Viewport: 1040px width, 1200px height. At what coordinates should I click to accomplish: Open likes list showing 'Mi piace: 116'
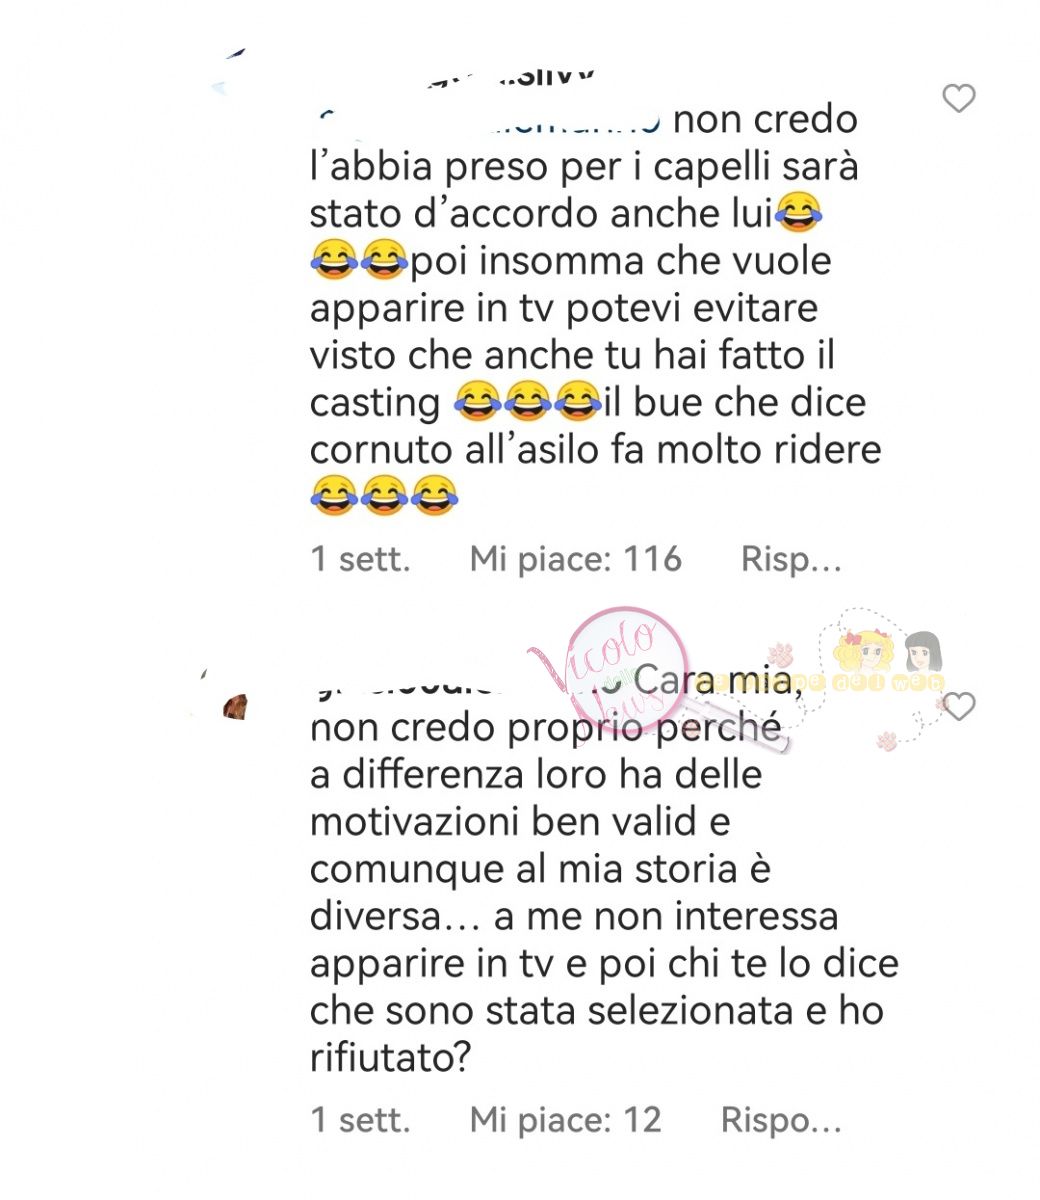point(575,559)
